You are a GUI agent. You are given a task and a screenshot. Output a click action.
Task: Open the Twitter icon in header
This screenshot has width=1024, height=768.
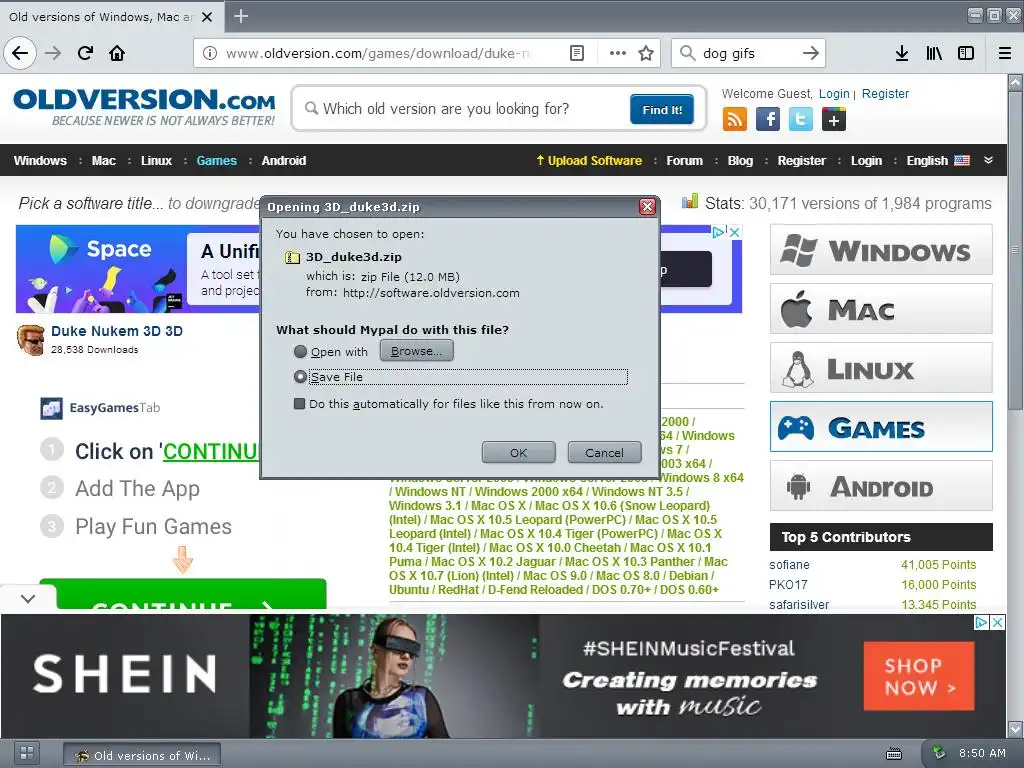click(801, 120)
